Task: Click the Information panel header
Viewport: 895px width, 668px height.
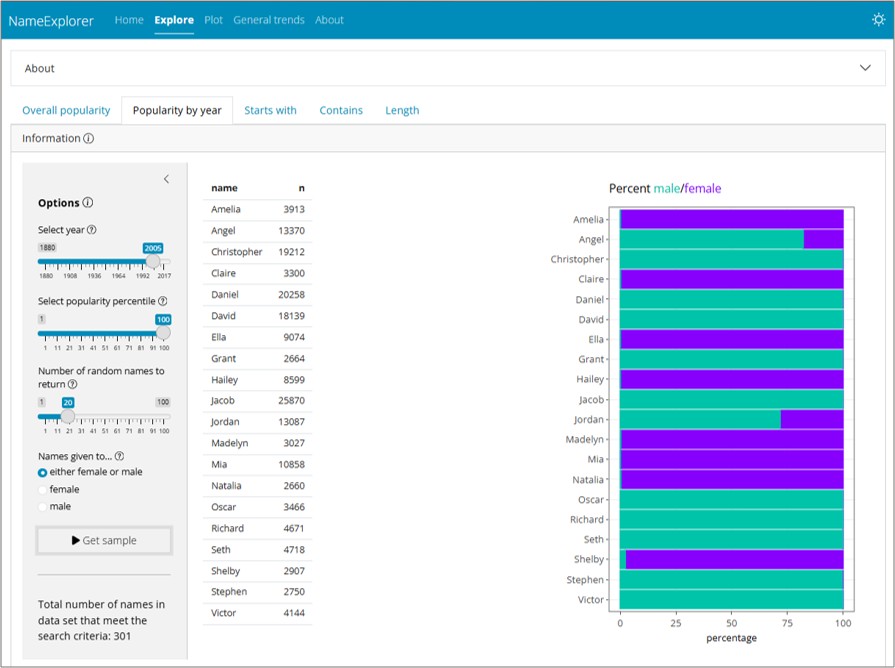Action: pyautogui.click(x=448, y=138)
